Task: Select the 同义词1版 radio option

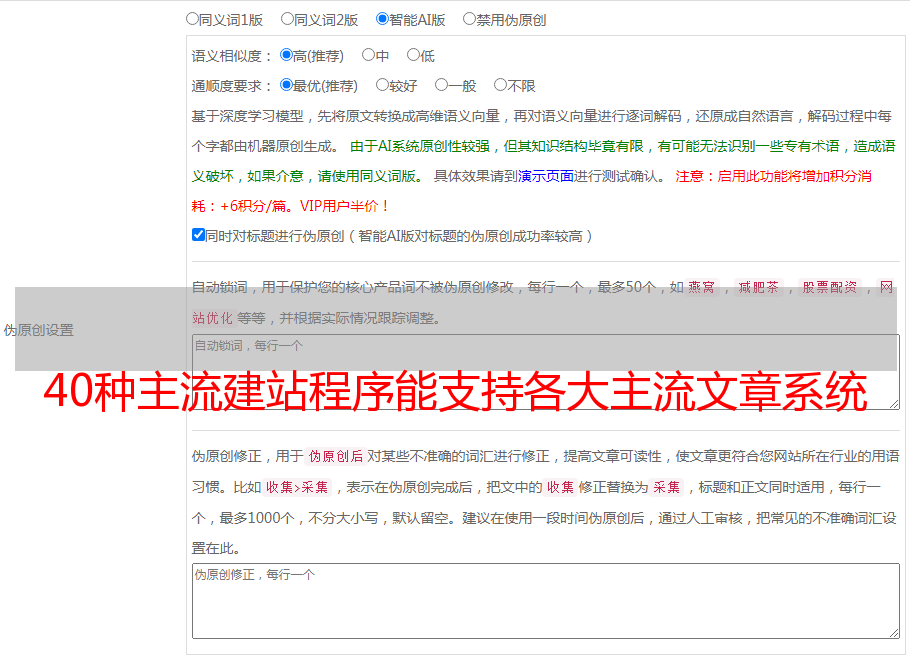Action: point(192,19)
